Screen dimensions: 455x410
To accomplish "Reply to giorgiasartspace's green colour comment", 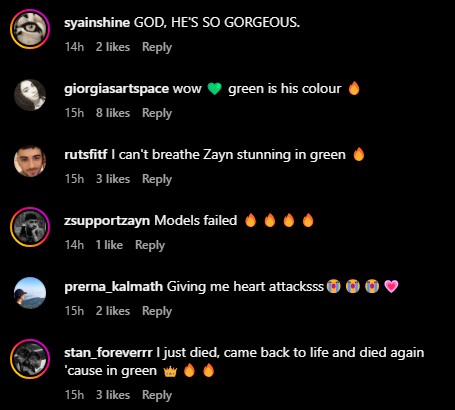I will pos(157,113).
